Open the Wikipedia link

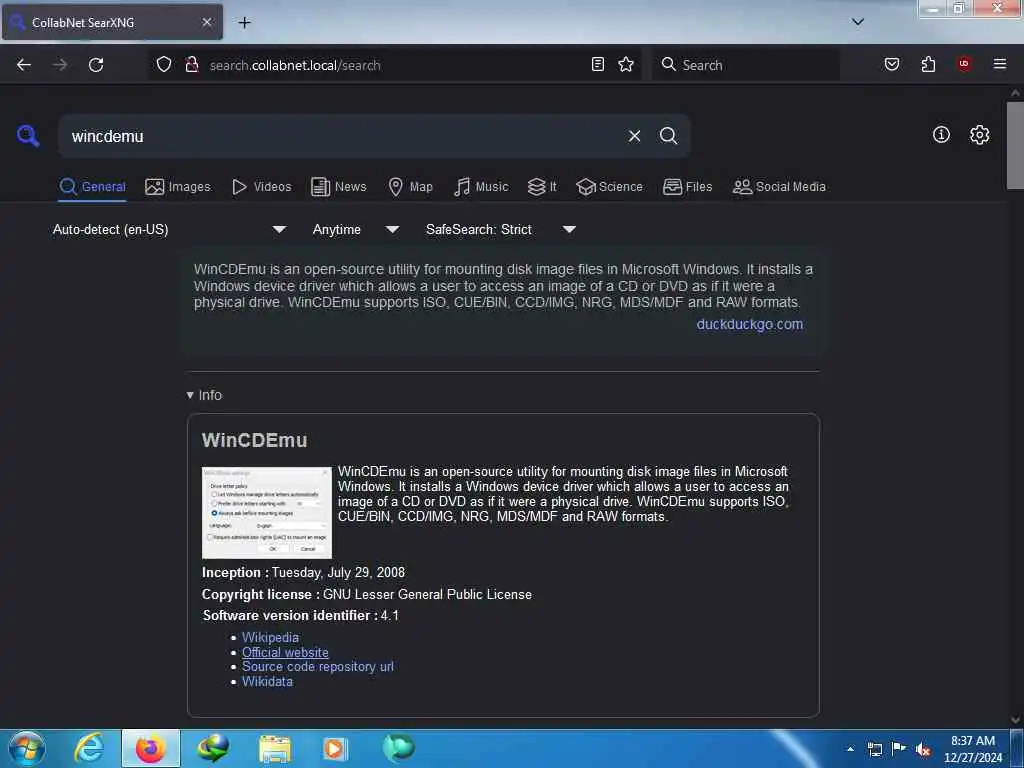270,637
